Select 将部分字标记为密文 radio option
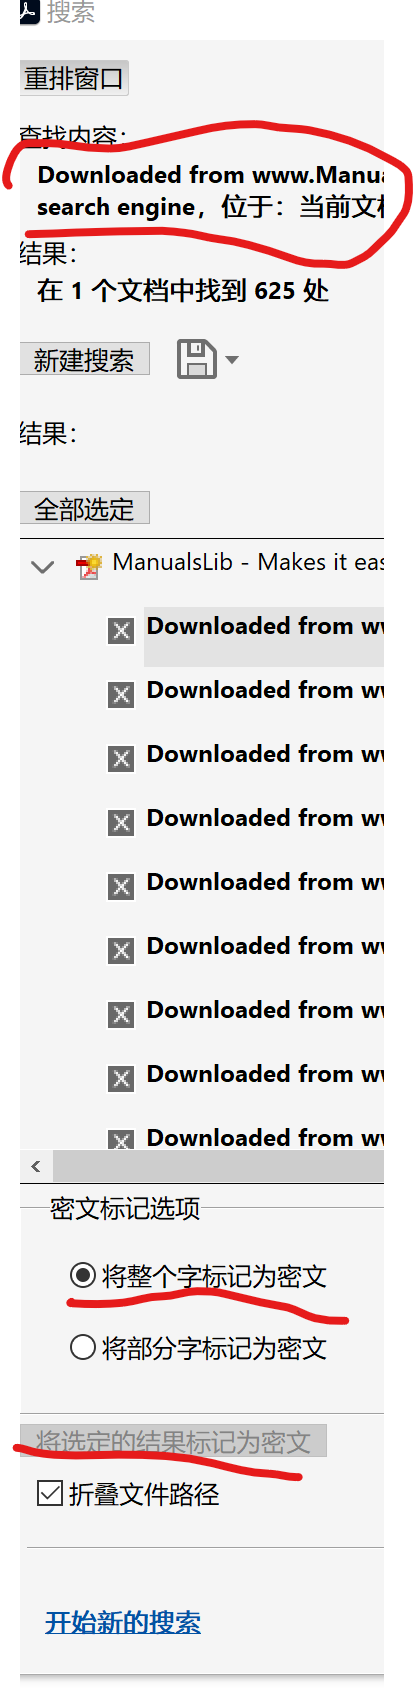This screenshot has height=1688, width=415. (x=83, y=1347)
